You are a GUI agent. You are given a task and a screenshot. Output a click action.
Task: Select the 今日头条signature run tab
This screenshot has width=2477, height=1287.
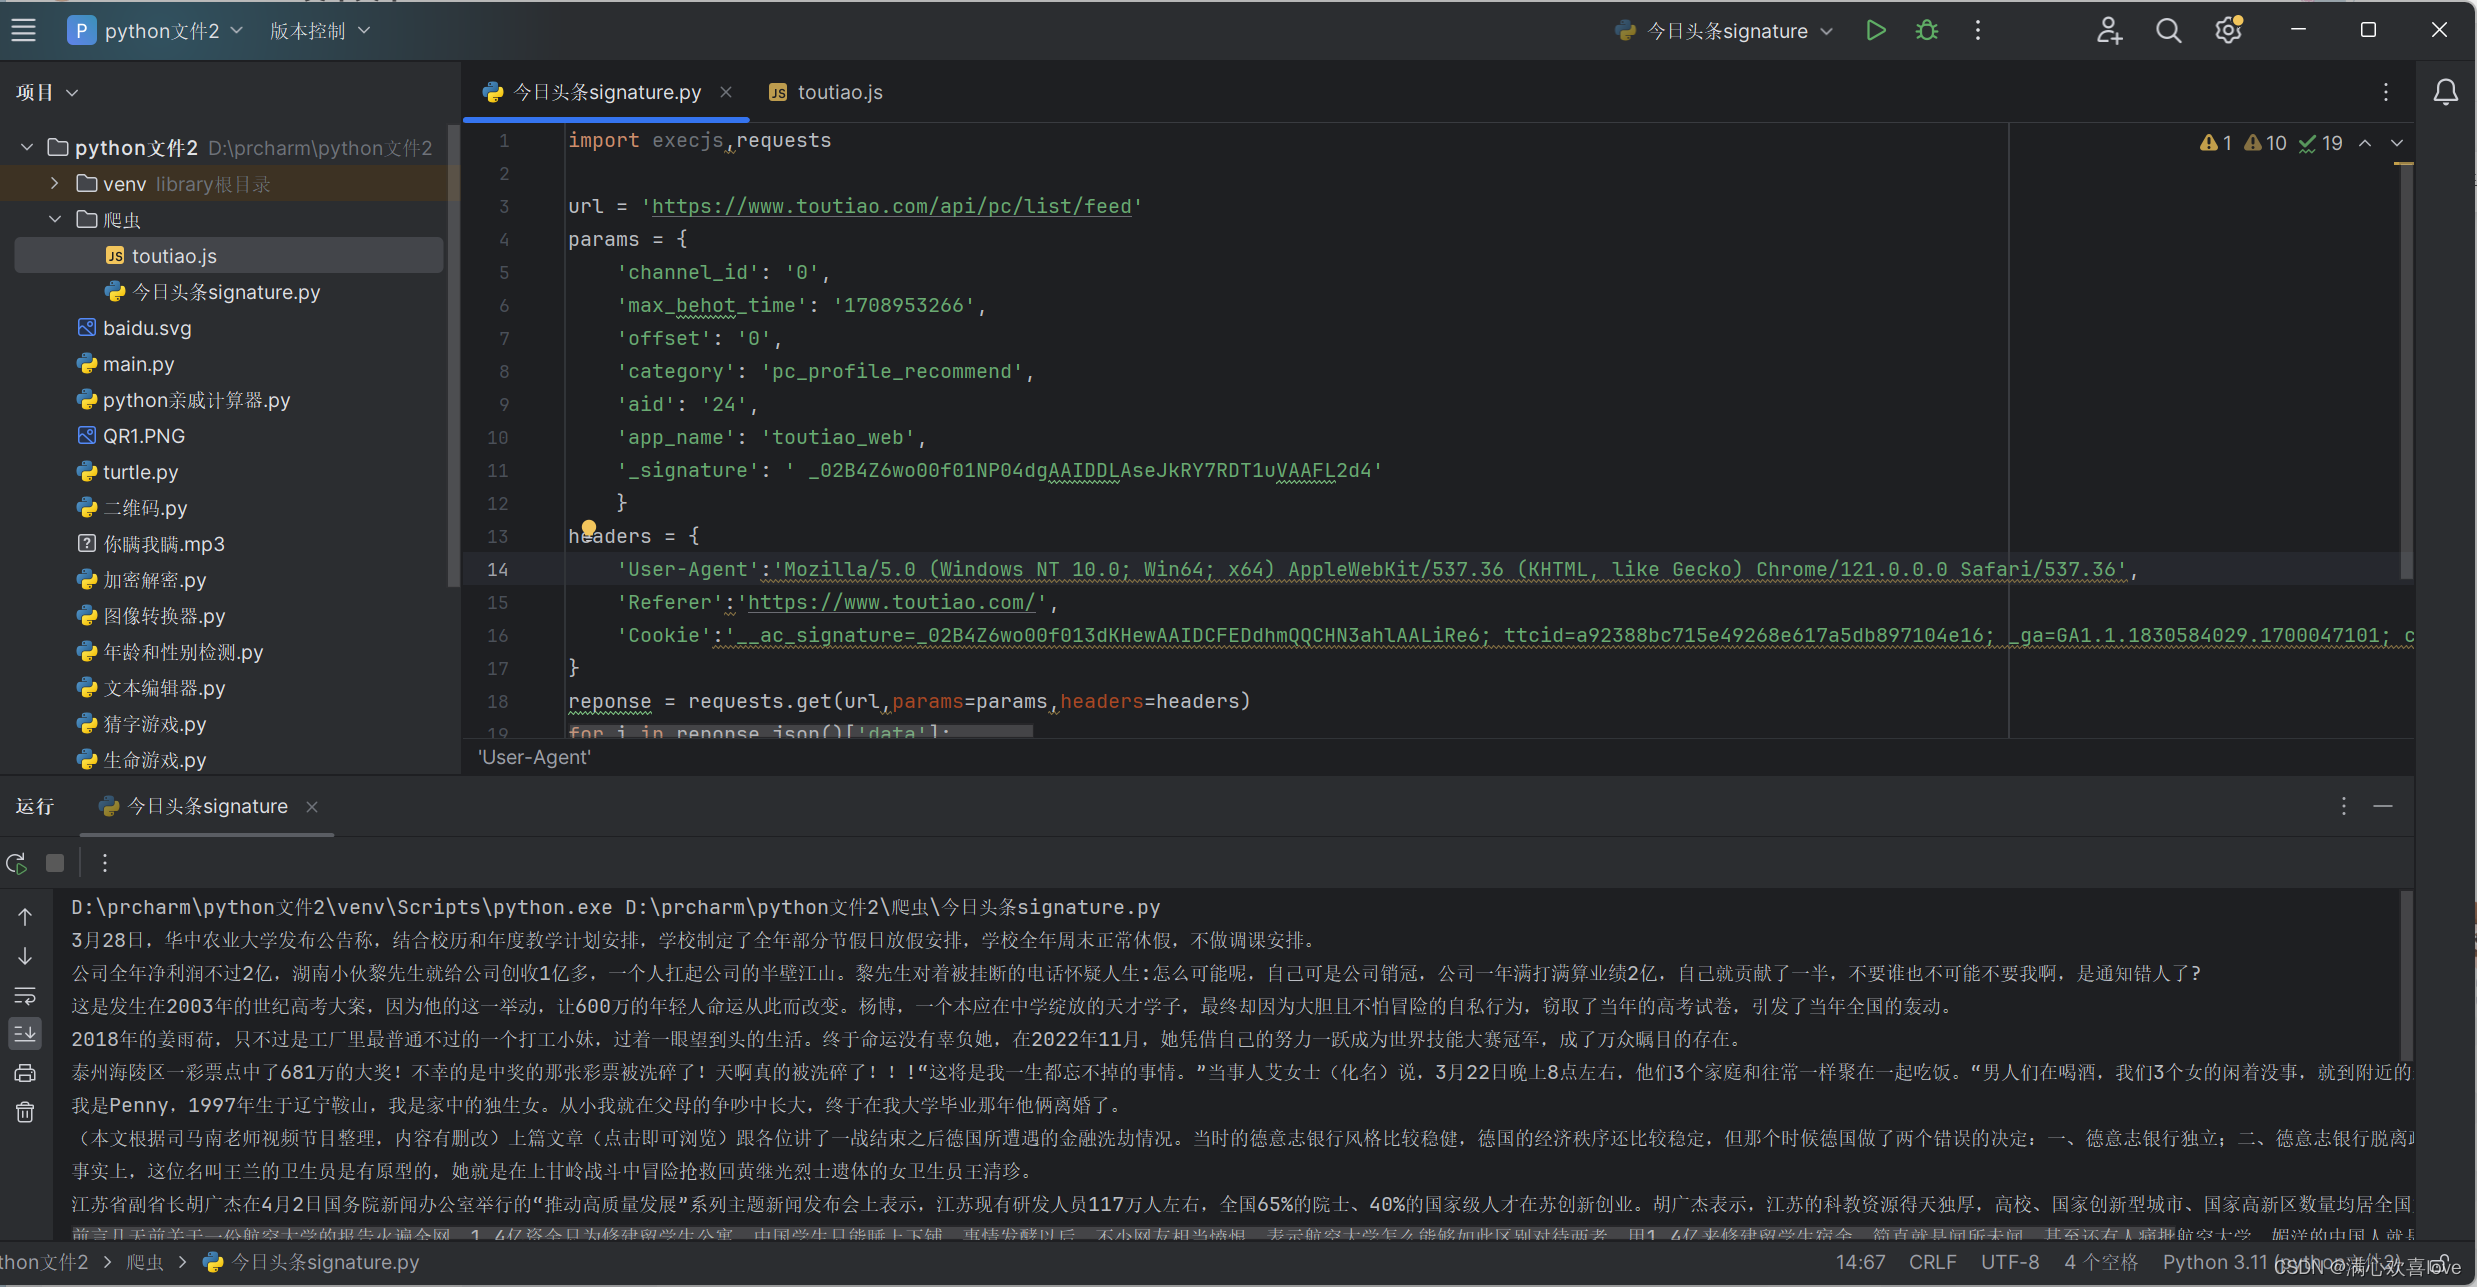207,807
